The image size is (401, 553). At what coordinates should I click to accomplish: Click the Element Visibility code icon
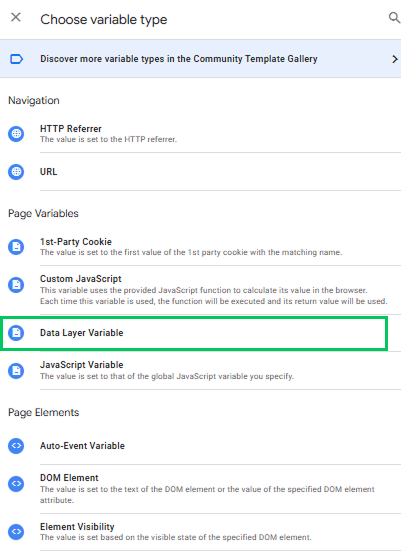16,531
